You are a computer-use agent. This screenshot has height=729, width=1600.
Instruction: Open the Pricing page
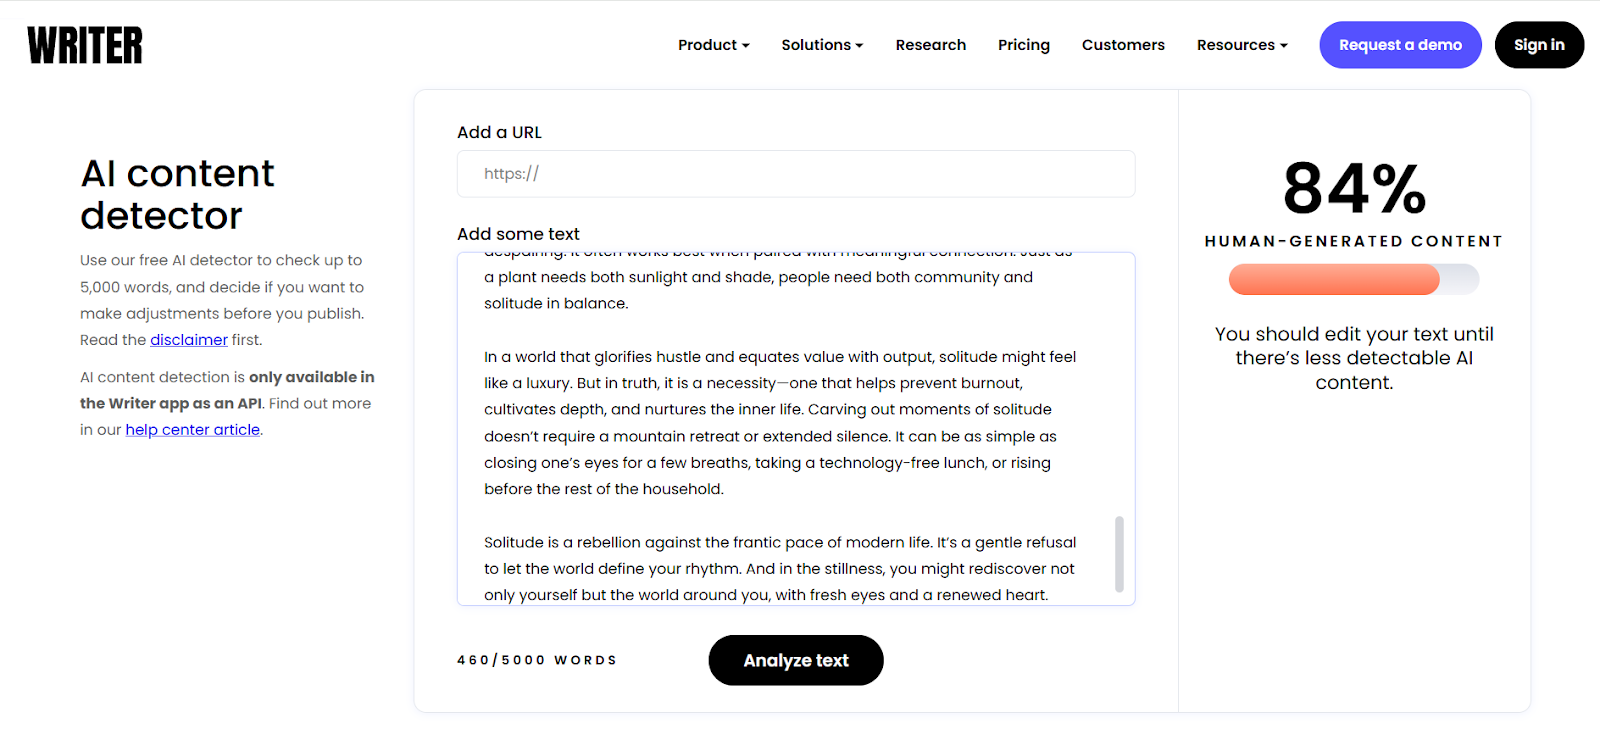click(1023, 45)
